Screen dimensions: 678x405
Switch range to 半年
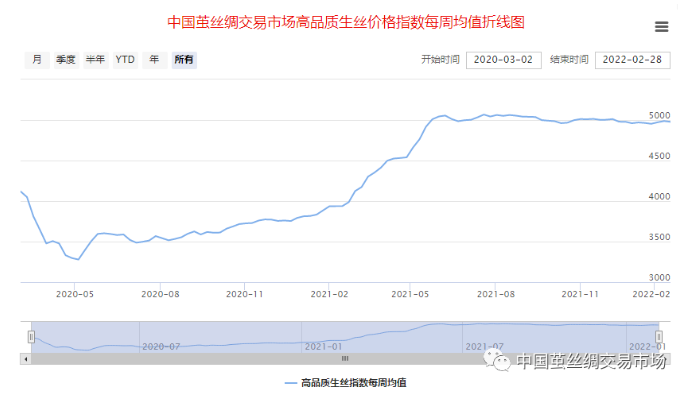(x=95, y=60)
